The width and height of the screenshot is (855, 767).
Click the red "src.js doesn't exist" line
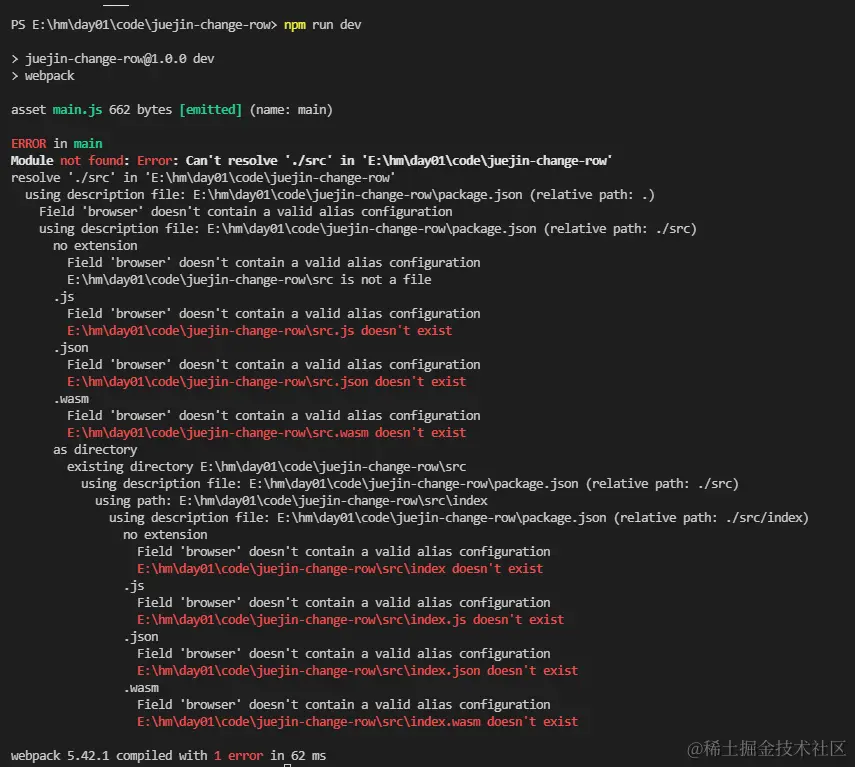[260, 331]
